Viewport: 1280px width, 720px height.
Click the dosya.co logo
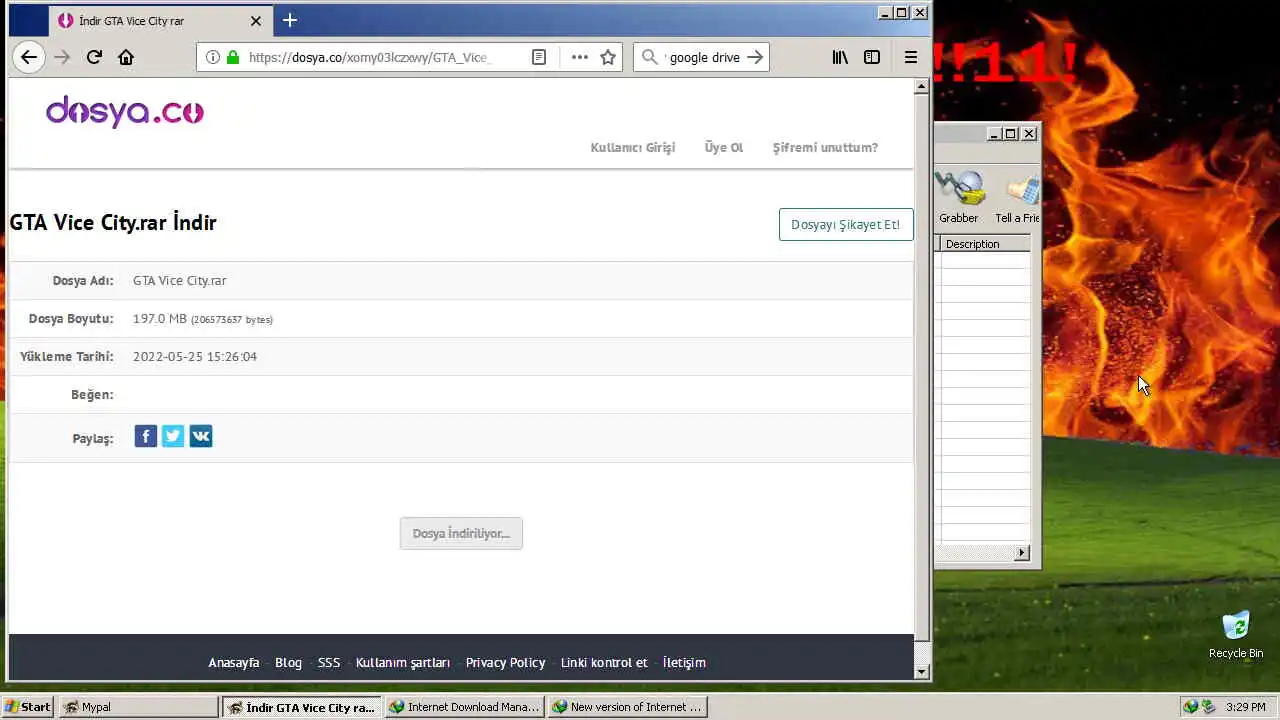pos(125,111)
